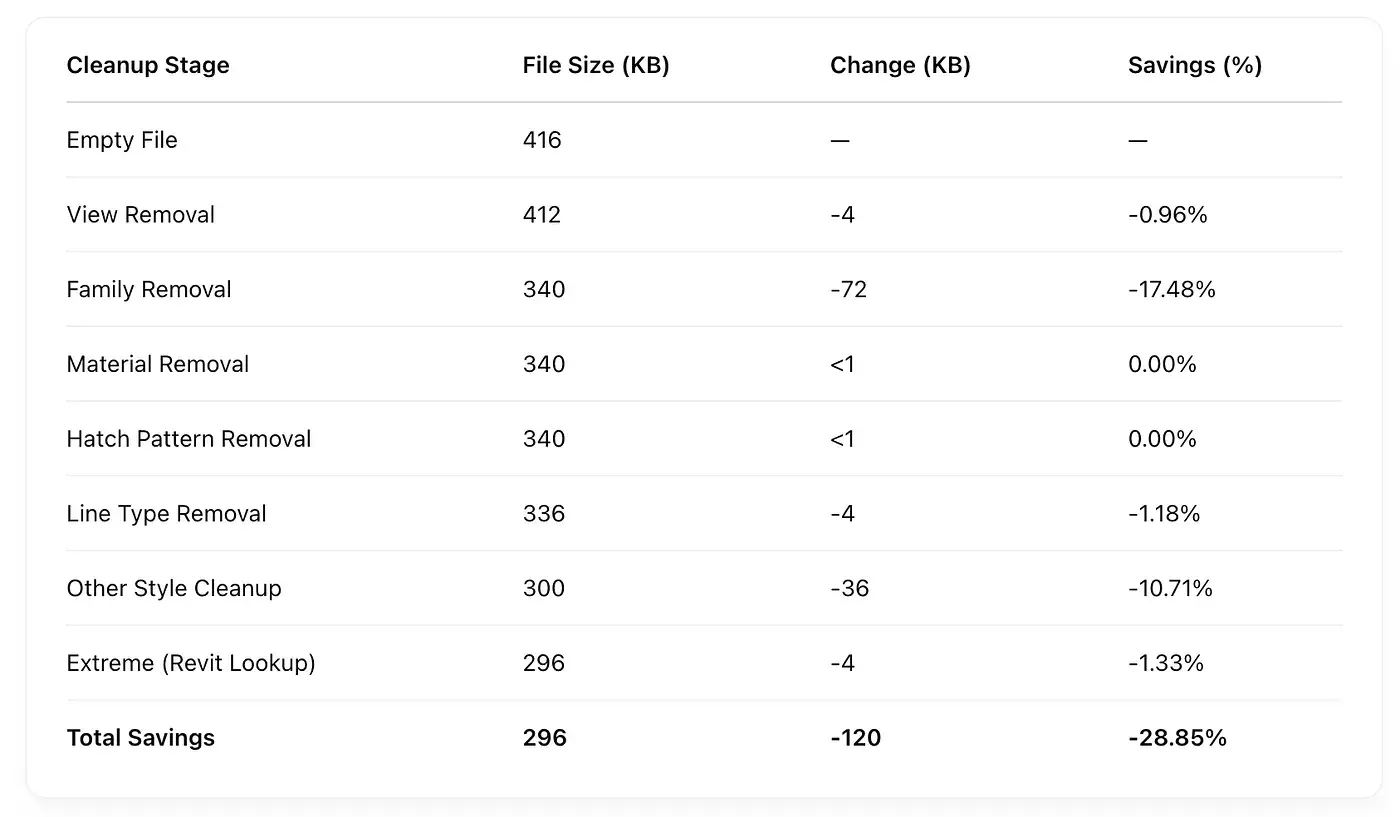Click the File Size (KB) column header
Image resolution: width=1400 pixels, height=817 pixels.
click(596, 66)
